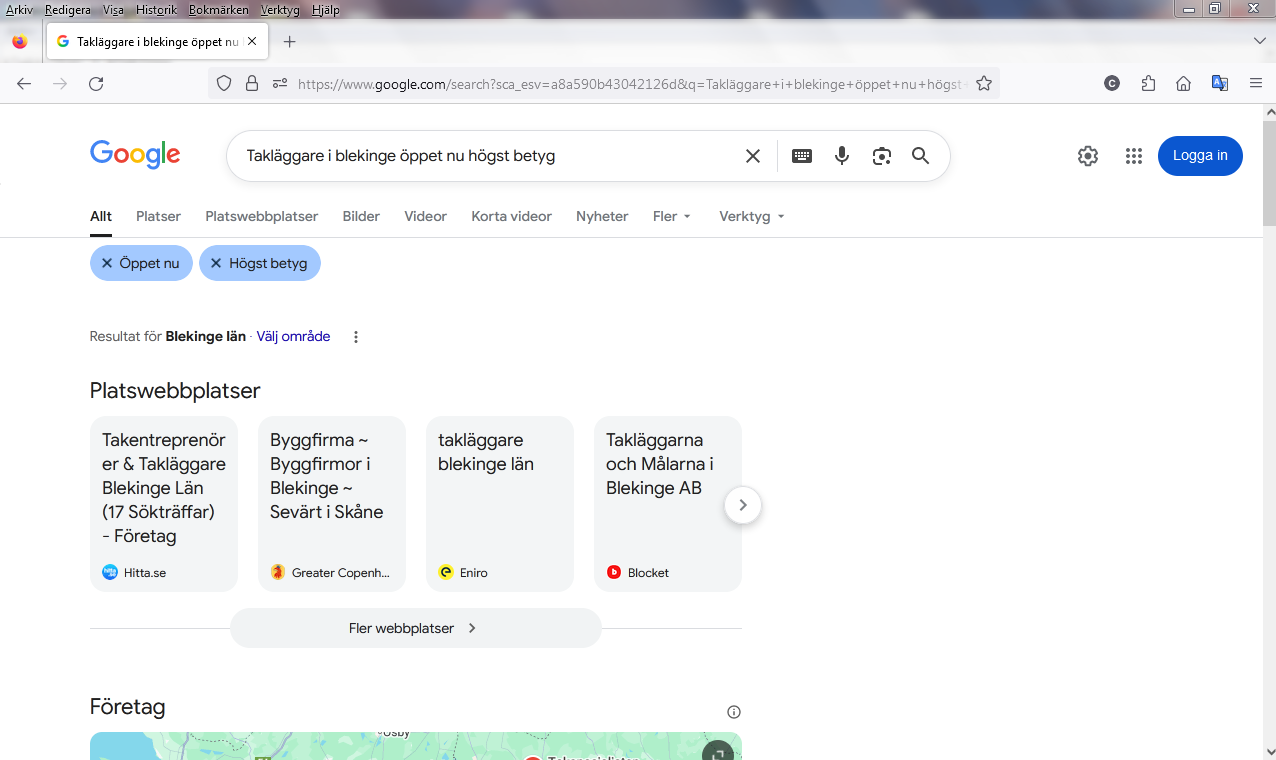
Task: Remove the Högst betyg filter chip
Action: click(216, 263)
